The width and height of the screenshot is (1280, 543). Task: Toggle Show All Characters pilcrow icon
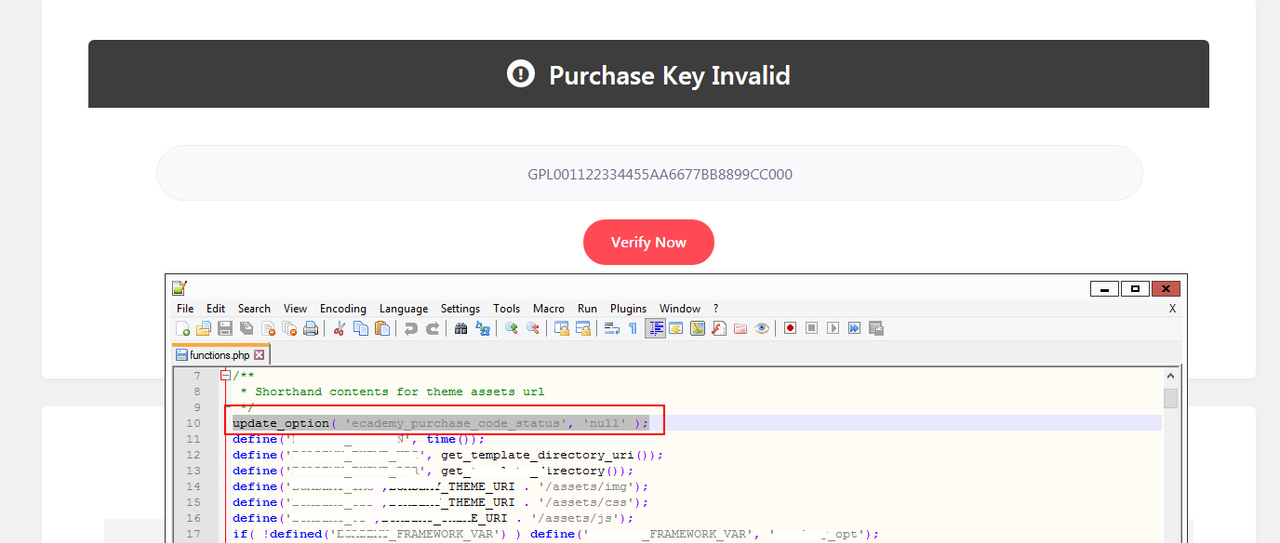633,328
